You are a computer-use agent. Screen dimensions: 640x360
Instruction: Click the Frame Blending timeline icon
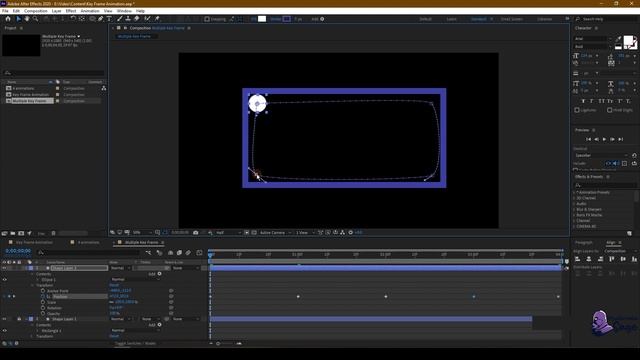point(179,253)
